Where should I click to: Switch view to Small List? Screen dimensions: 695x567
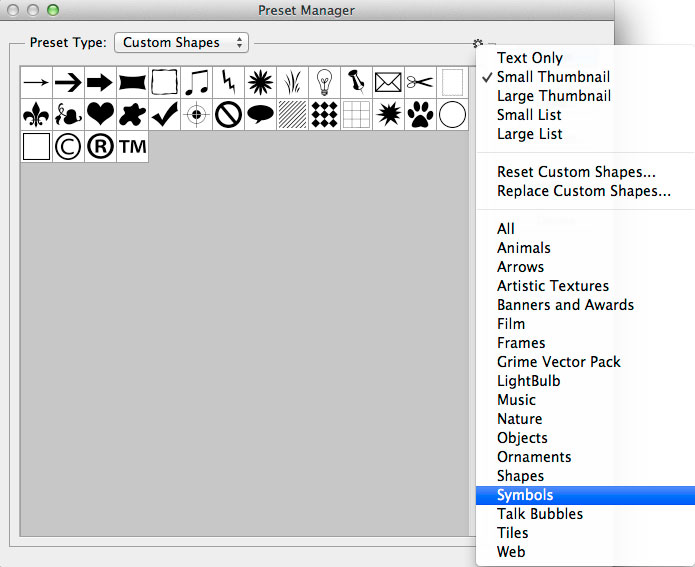pyautogui.click(x=529, y=115)
